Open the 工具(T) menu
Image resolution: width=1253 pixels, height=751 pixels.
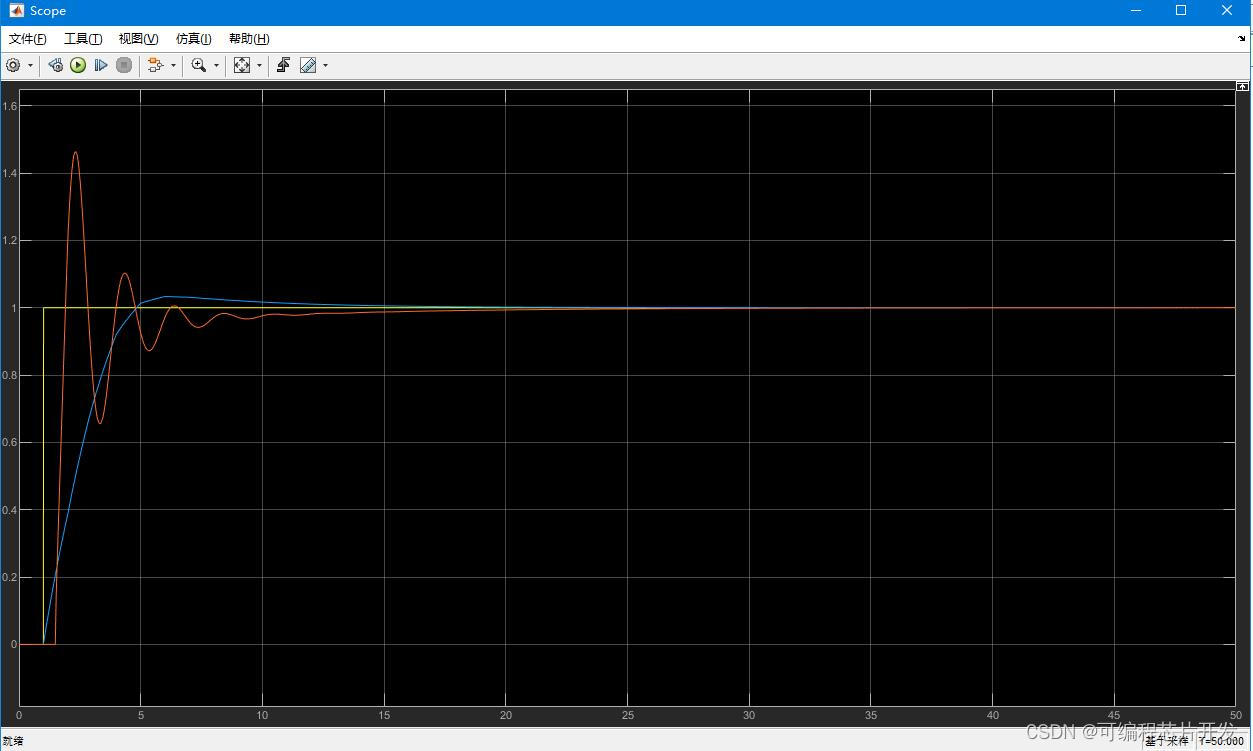[83, 39]
